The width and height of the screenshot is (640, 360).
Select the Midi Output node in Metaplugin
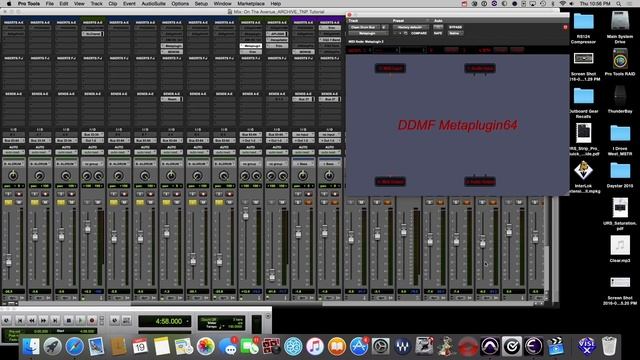pos(390,182)
